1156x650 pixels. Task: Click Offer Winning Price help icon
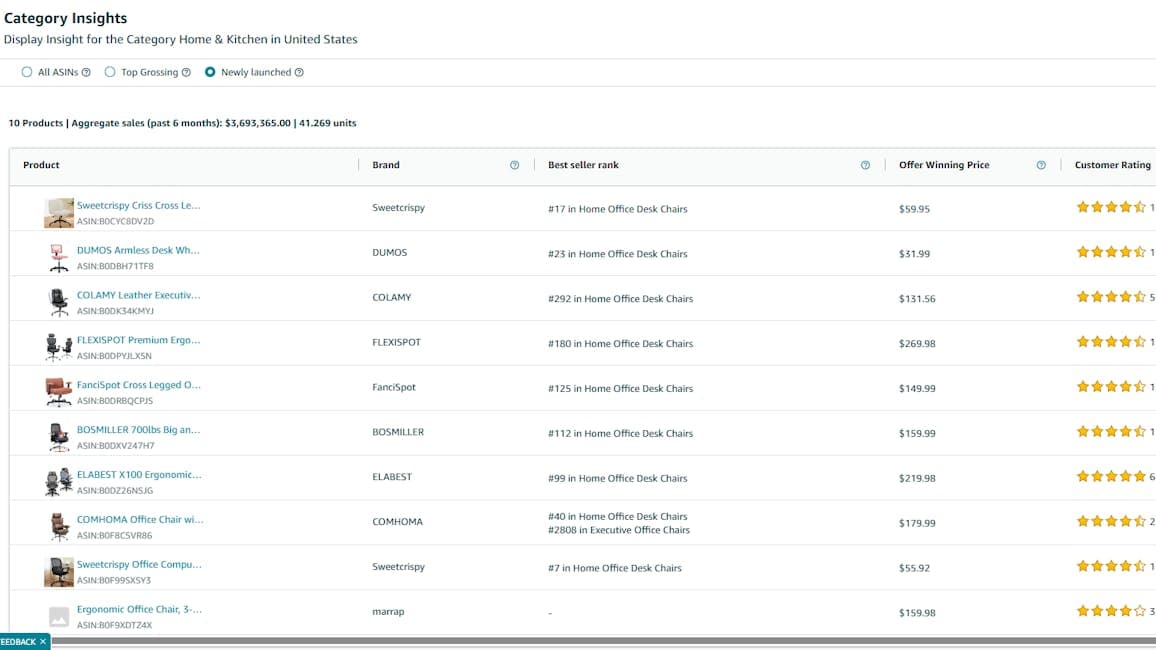tap(1041, 165)
